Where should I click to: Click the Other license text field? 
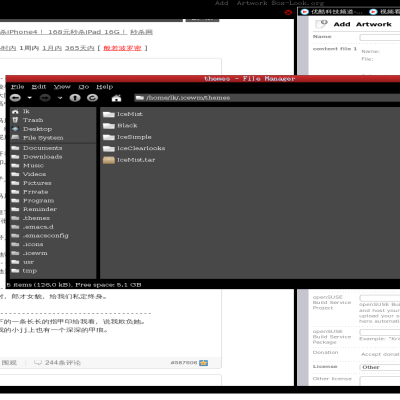(380, 381)
